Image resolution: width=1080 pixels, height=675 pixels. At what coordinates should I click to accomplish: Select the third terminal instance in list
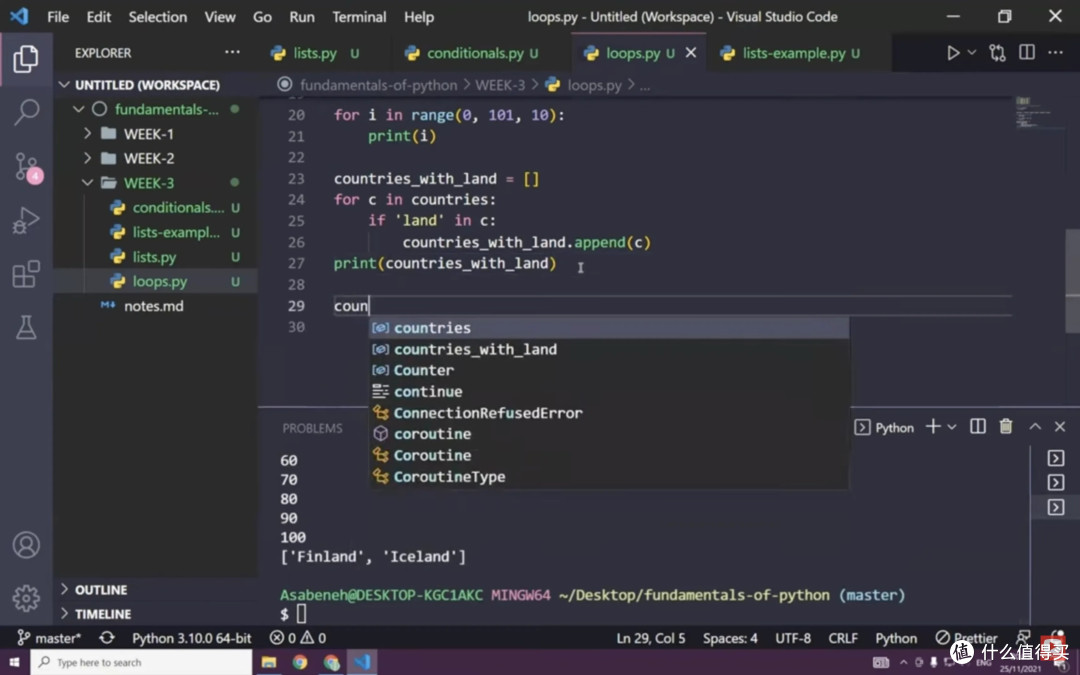tap(1055, 508)
